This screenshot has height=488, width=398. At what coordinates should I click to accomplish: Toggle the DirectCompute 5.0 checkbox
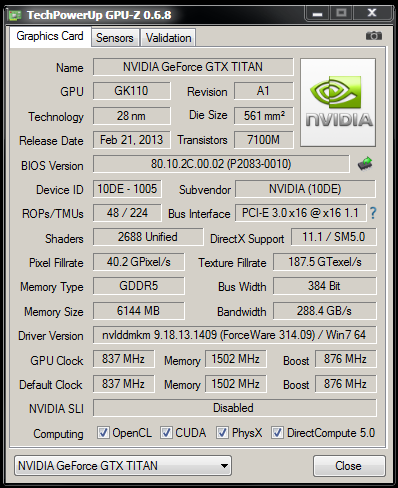click(277, 432)
